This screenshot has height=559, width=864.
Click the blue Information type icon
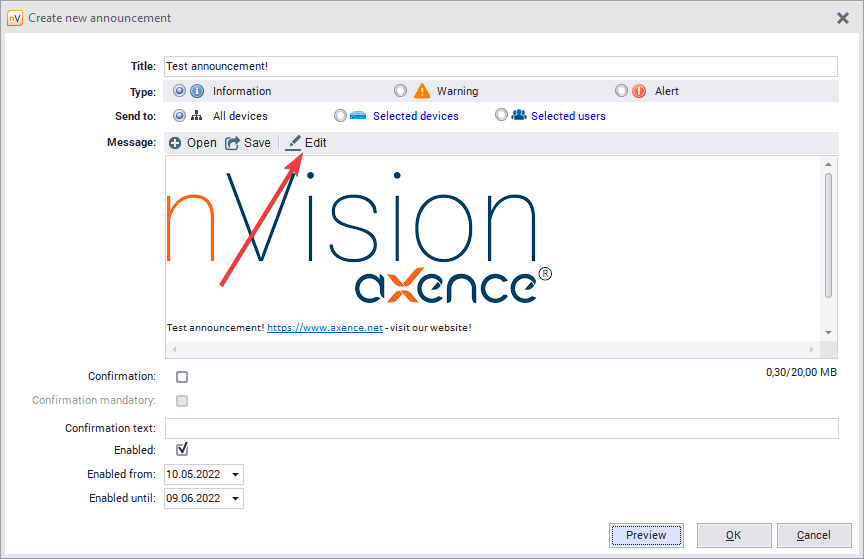coord(197,91)
